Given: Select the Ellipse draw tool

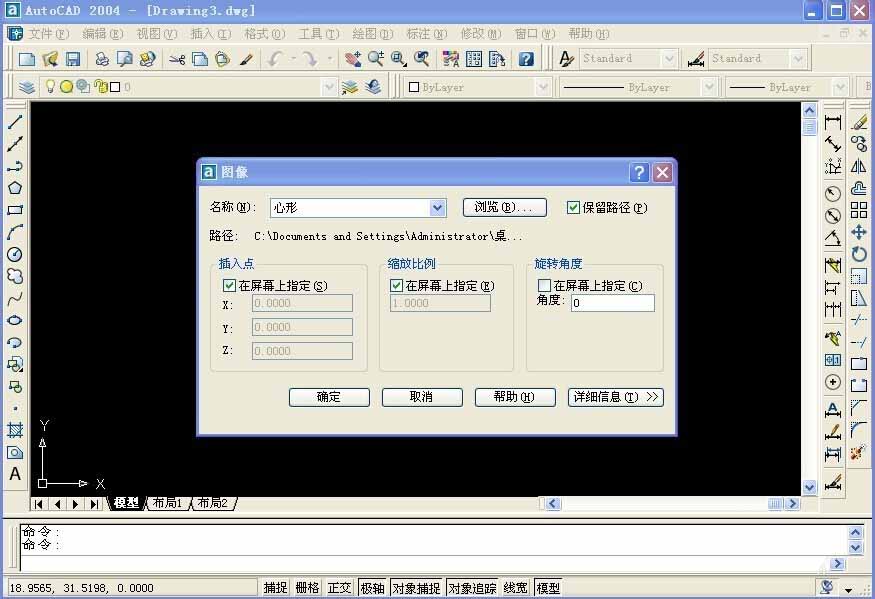Looking at the screenshot, I should pyautogui.click(x=15, y=320).
